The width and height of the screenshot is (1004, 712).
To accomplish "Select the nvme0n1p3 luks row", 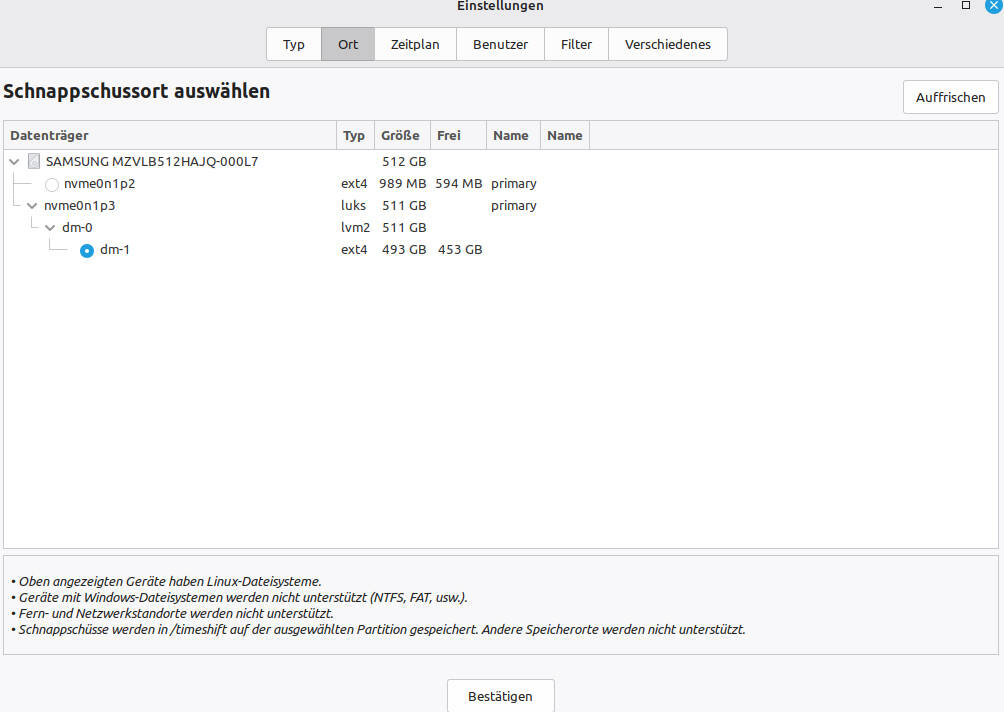I will click(x=80, y=206).
